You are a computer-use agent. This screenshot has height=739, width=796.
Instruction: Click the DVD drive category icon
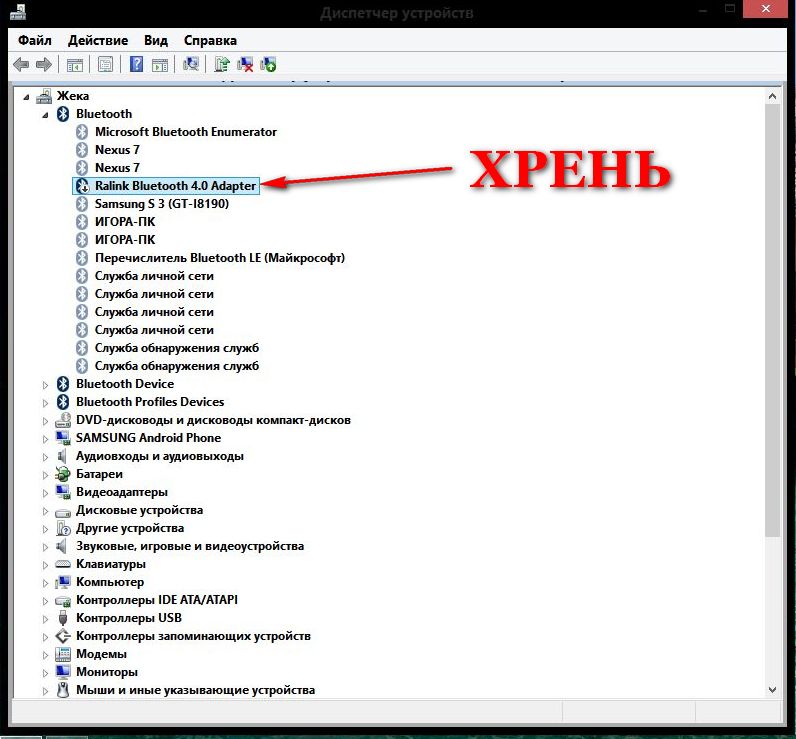click(63, 420)
